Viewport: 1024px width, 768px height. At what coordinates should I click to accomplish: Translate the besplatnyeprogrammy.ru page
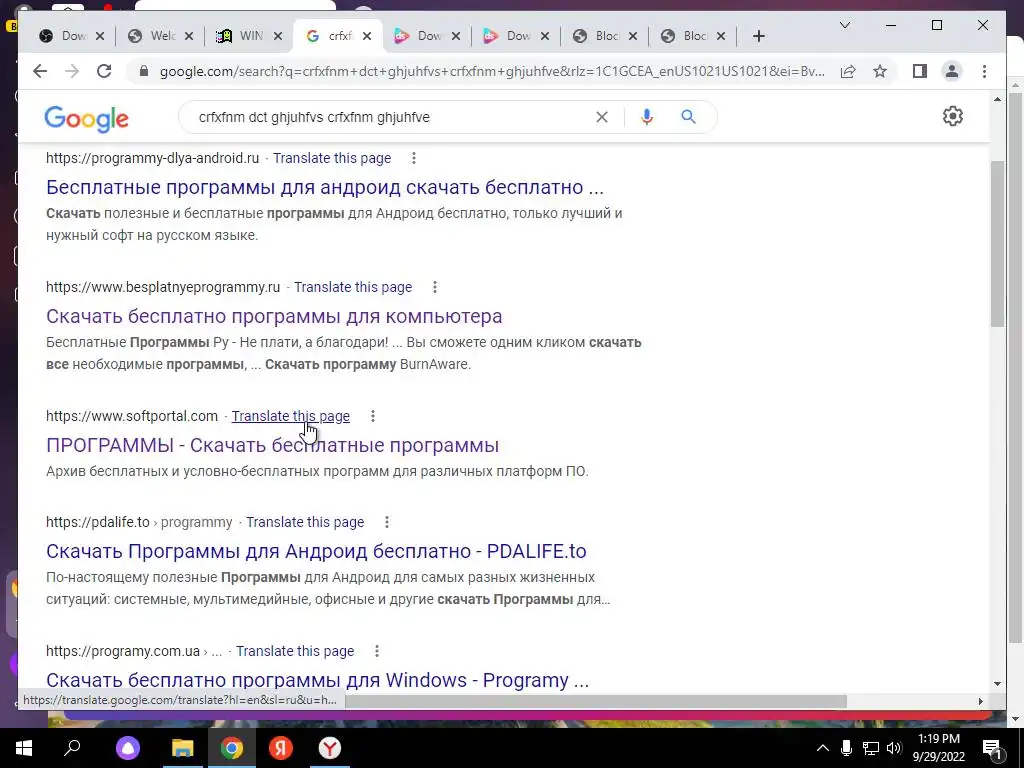pyautogui.click(x=353, y=287)
